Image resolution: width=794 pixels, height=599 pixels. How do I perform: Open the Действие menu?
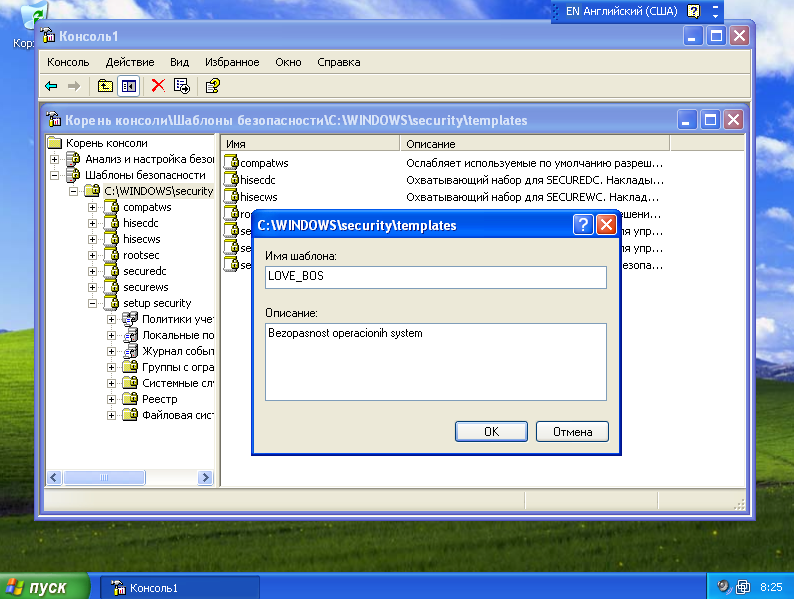coord(130,62)
